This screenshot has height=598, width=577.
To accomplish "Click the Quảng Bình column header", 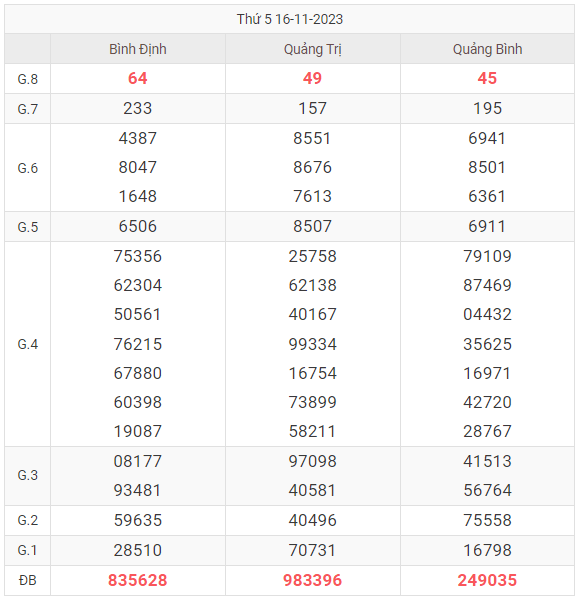I will pos(487,49).
